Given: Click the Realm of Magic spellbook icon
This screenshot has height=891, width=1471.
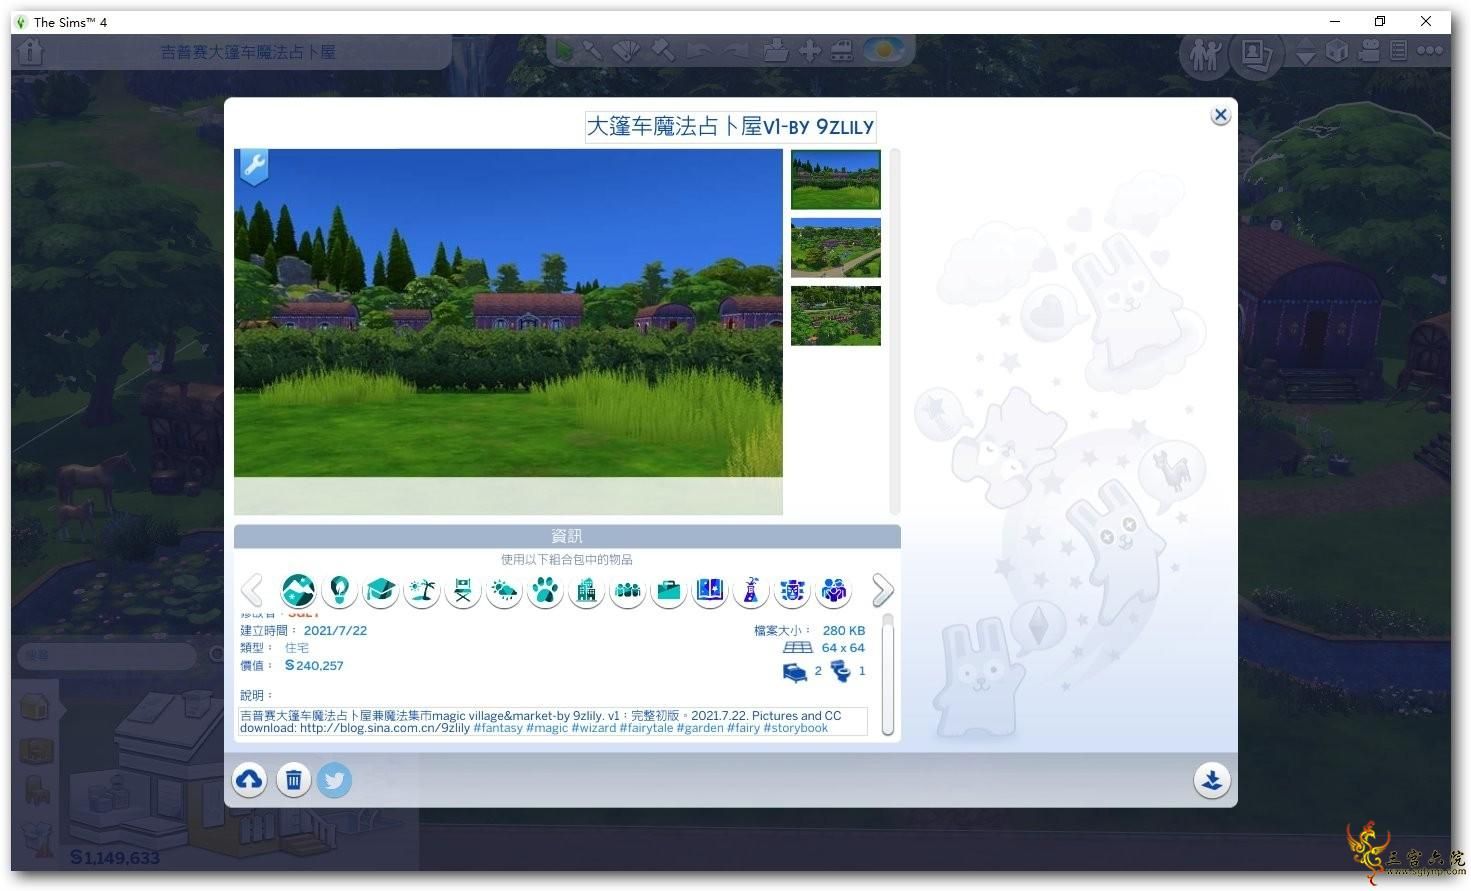Looking at the screenshot, I should pyautogui.click(x=710, y=591).
